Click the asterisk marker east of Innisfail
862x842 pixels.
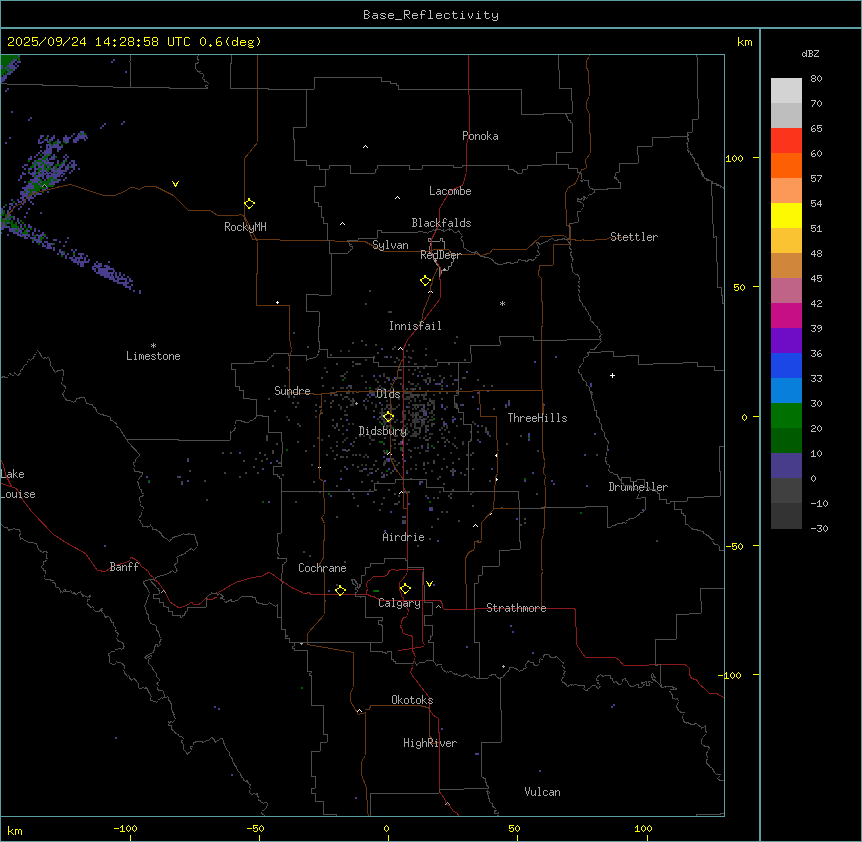click(x=502, y=303)
